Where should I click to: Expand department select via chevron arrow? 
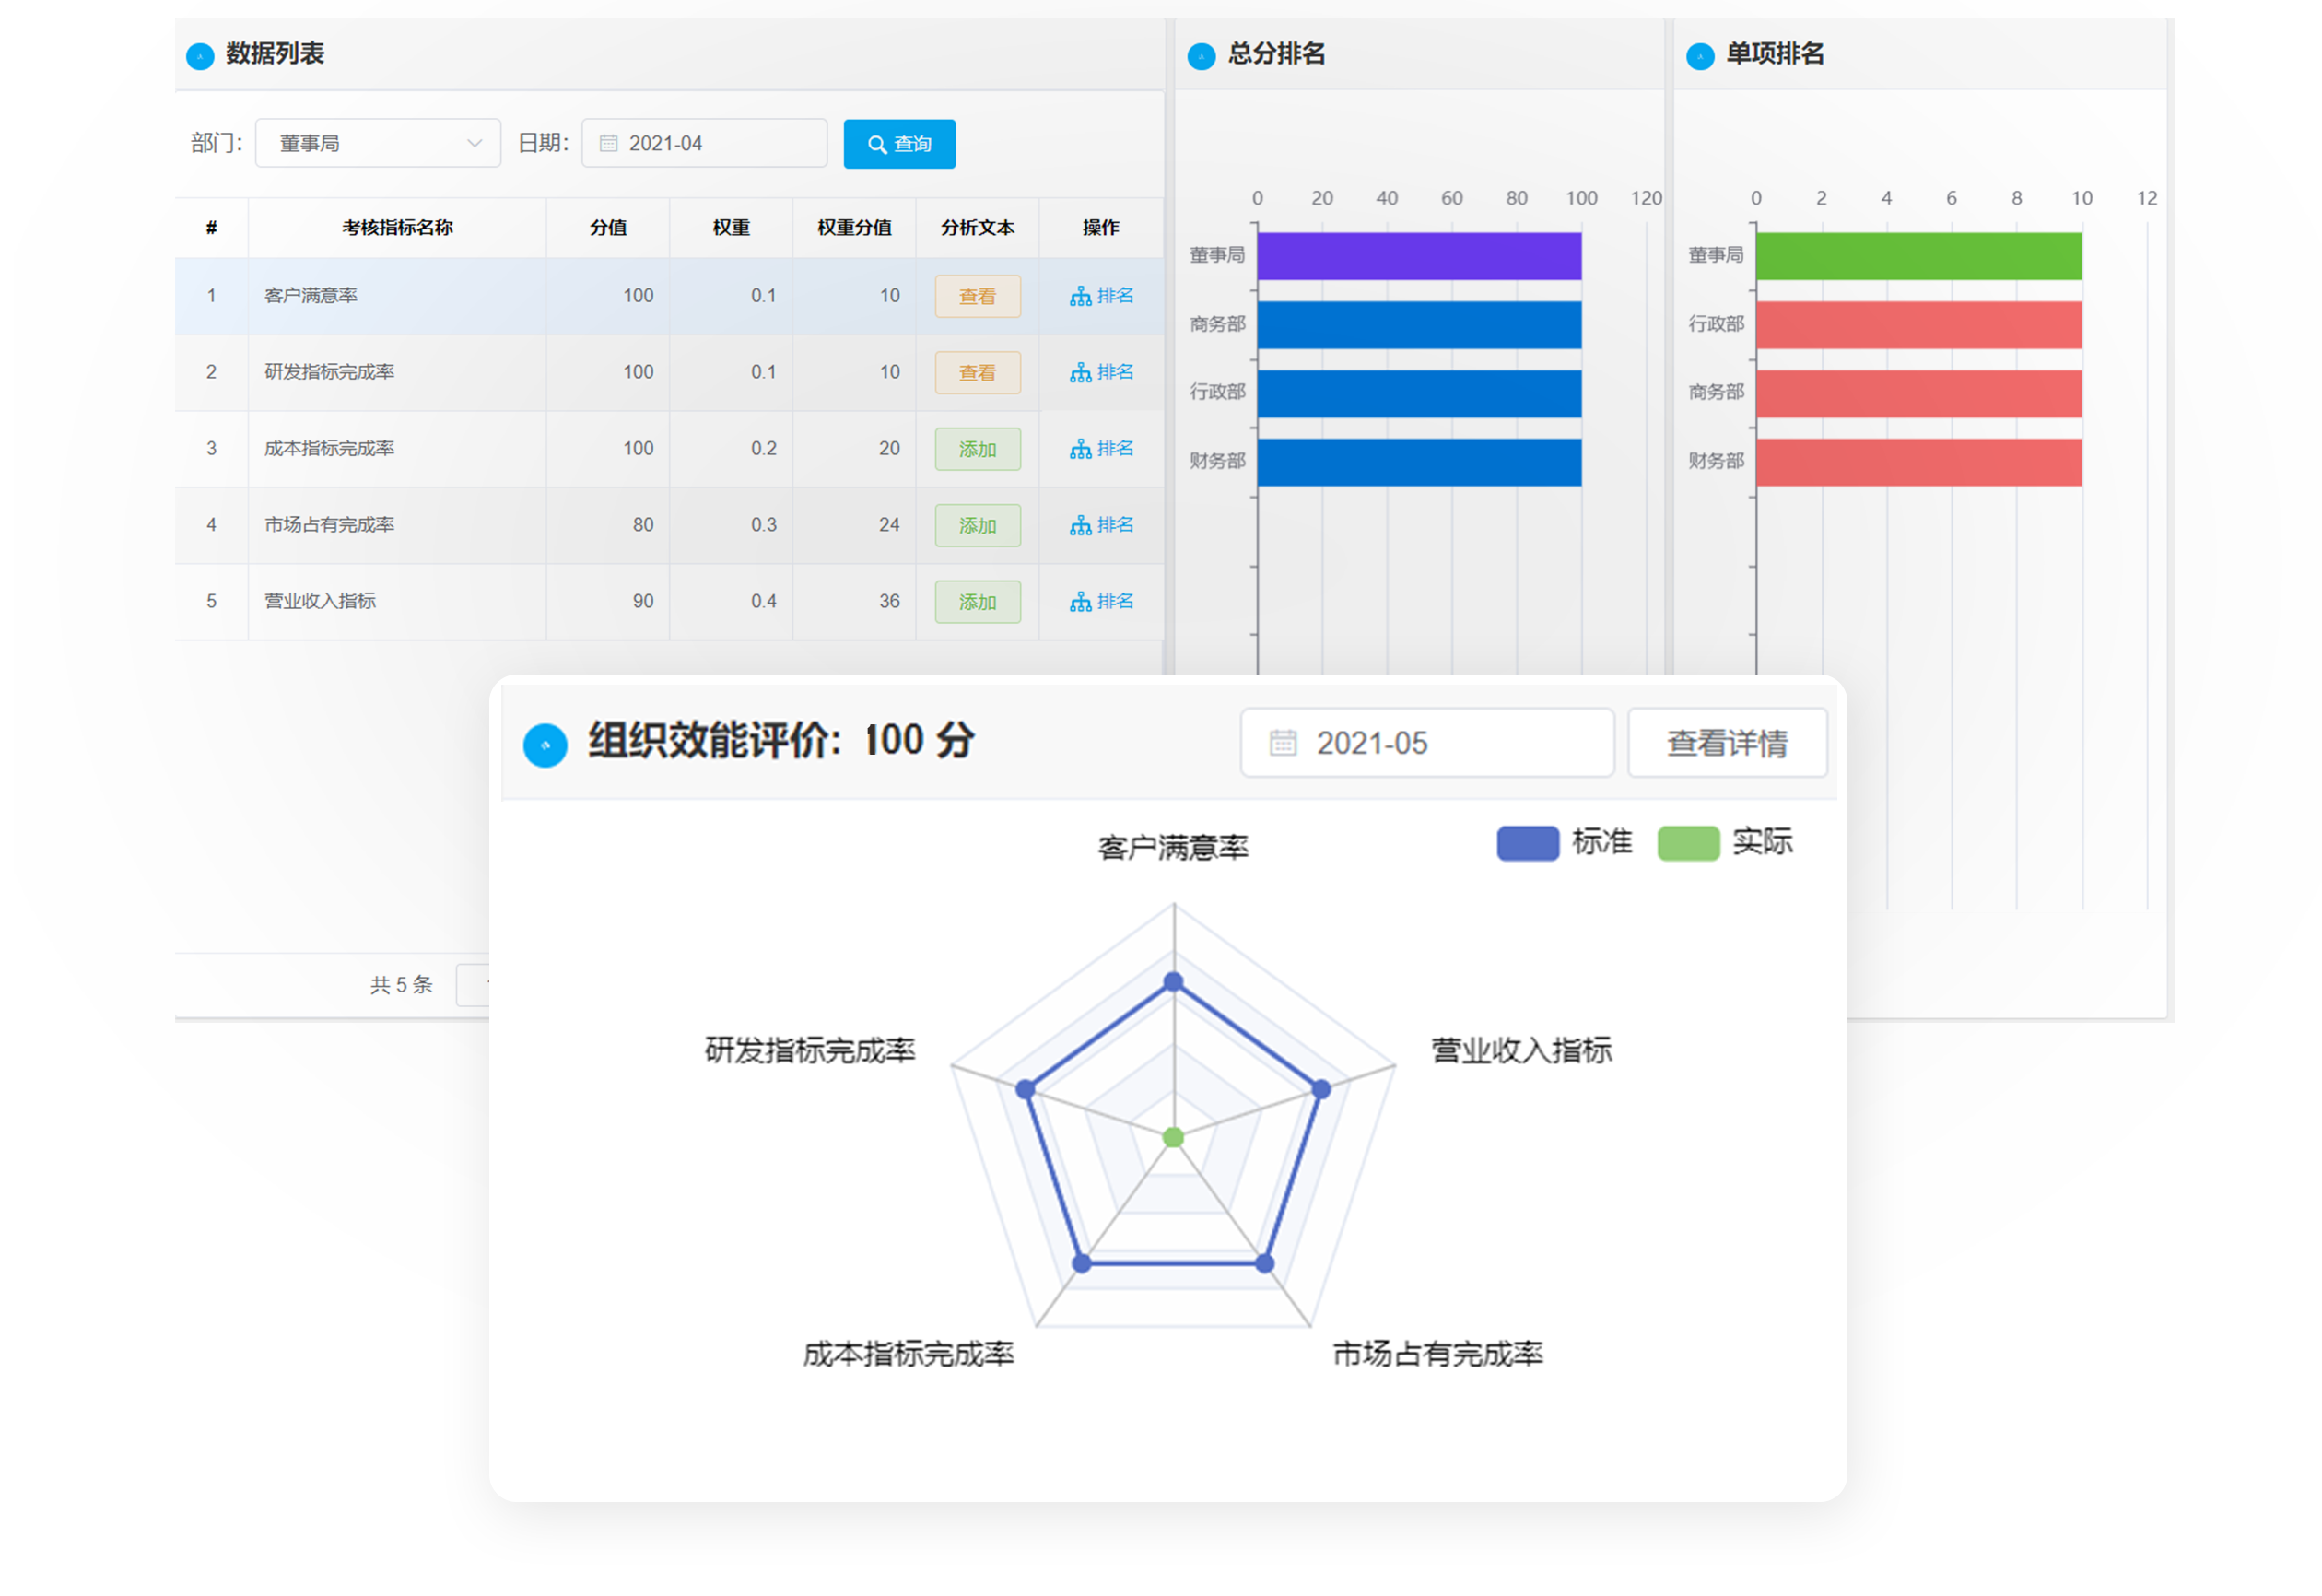[x=474, y=143]
